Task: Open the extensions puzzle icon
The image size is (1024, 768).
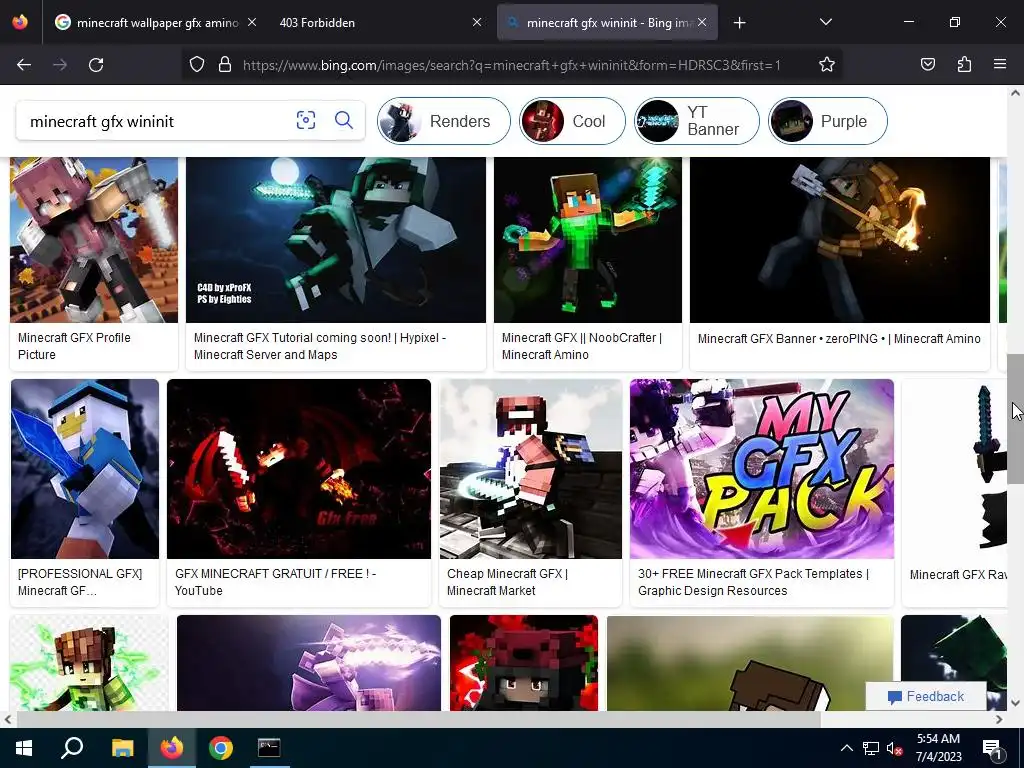Action: pyautogui.click(x=964, y=65)
